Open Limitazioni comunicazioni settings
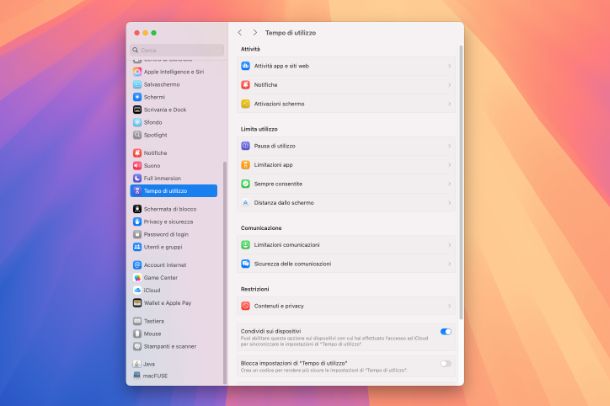 [347, 245]
